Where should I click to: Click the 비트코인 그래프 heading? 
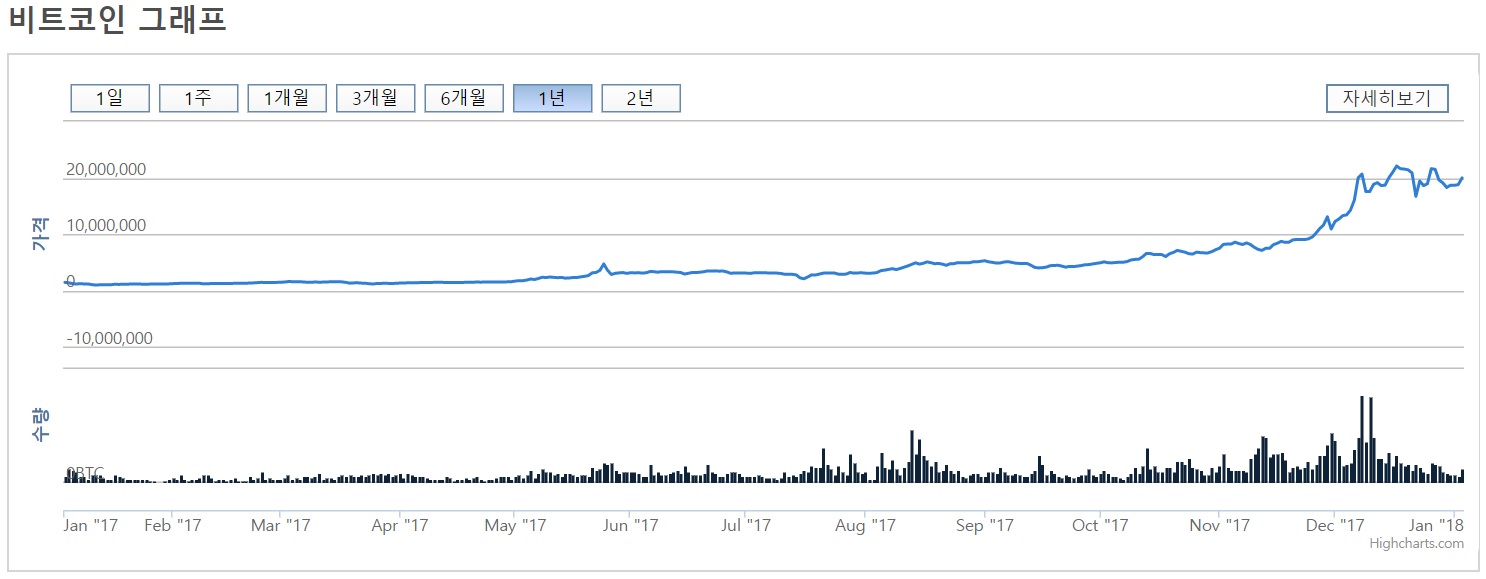point(118,19)
